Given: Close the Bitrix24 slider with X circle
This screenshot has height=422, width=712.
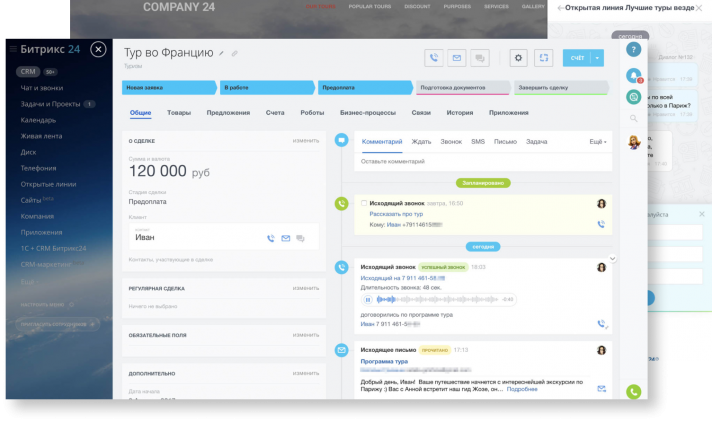Looking at the screenshot, I should tap(98, 49).
